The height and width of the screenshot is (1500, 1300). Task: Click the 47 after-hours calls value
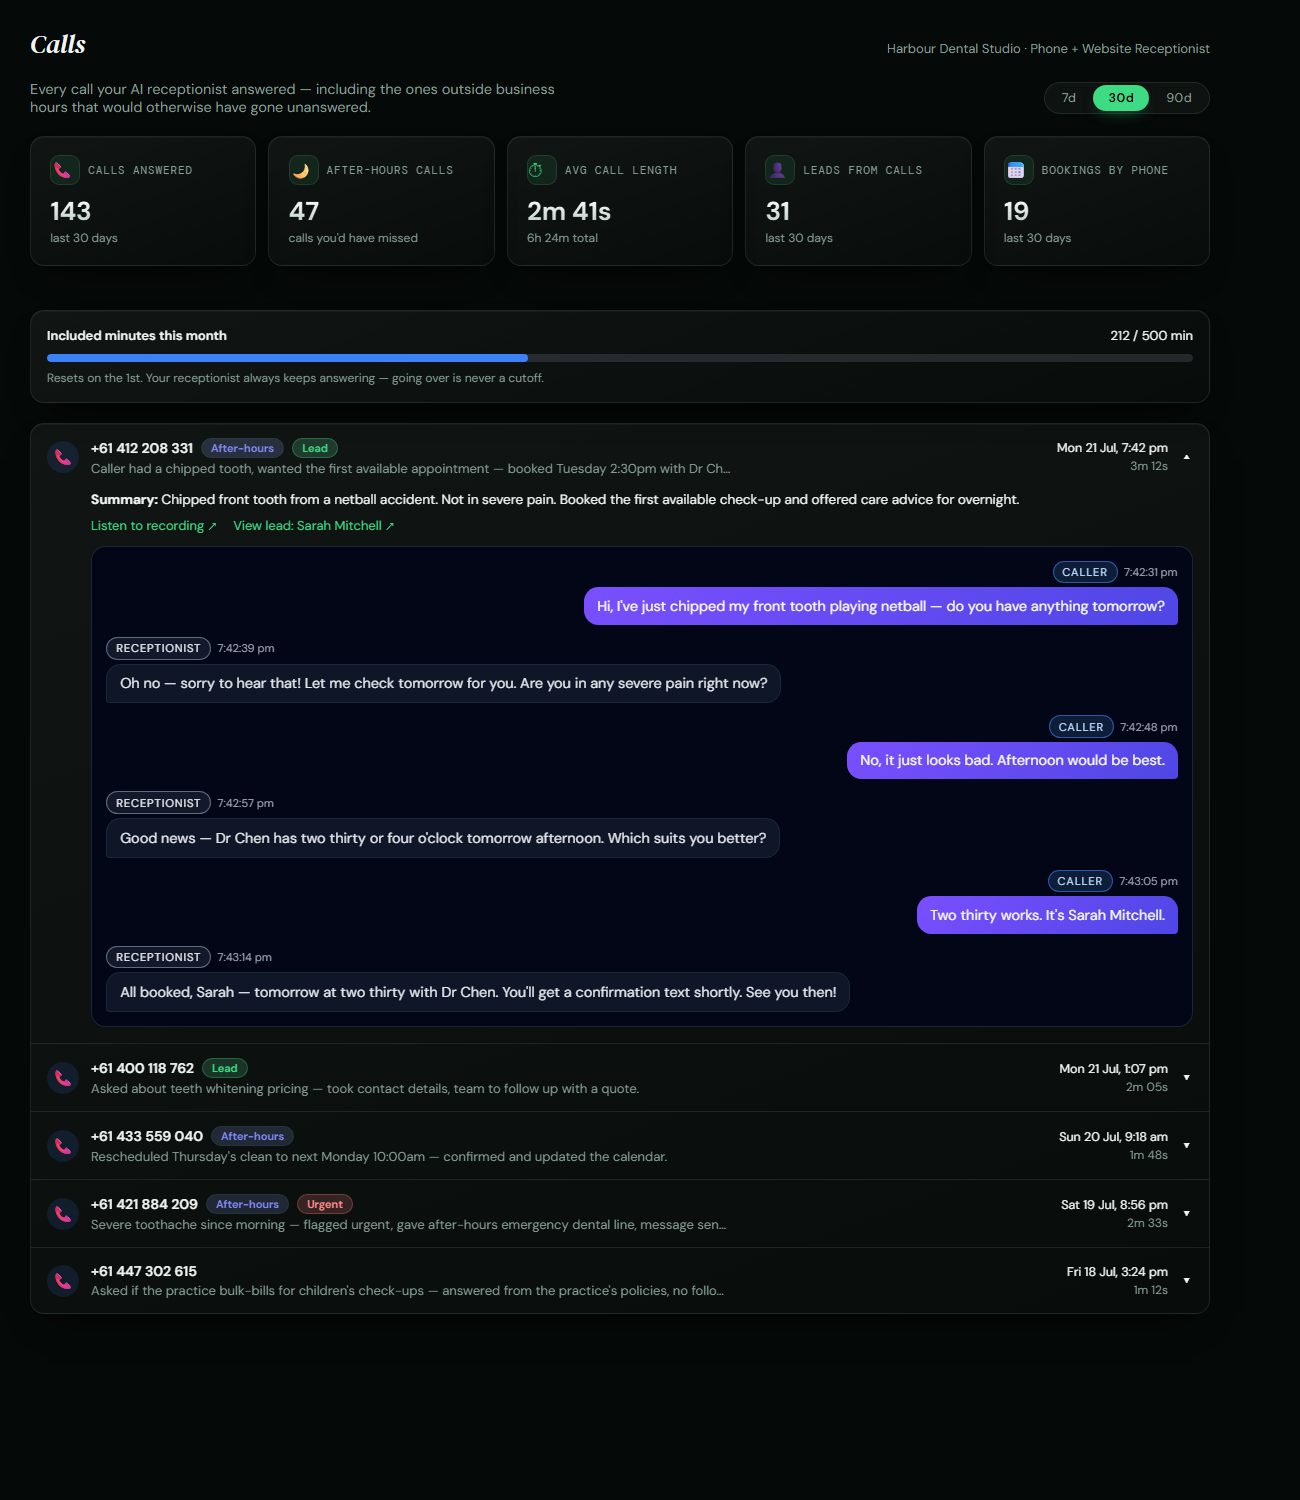click(304, 212)
